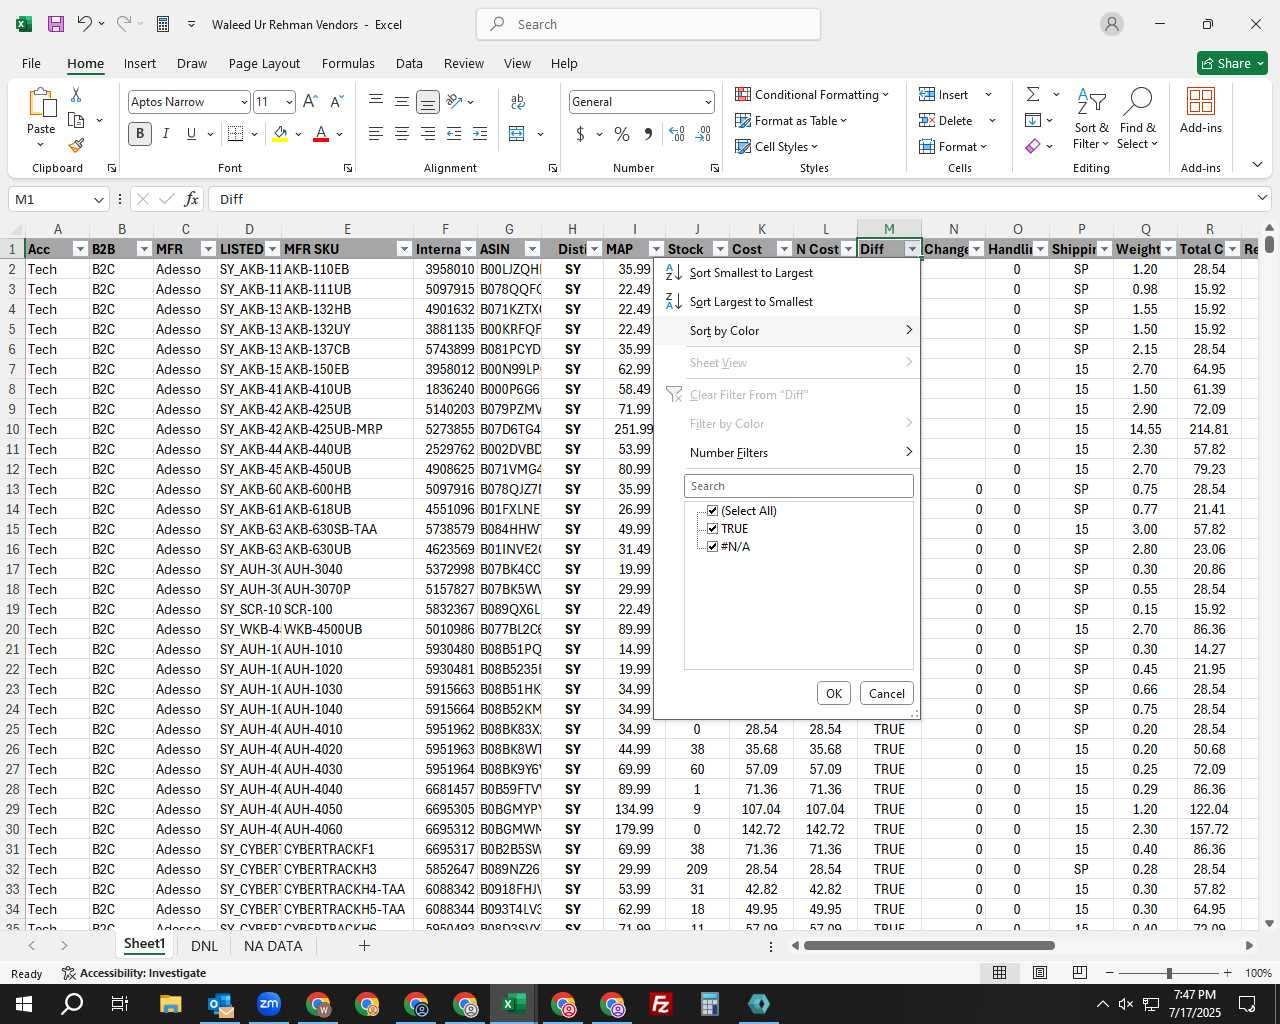Viewport: 1280px width, 1024px height.
Task: Apply the red font color
Action: coord(321,133)
